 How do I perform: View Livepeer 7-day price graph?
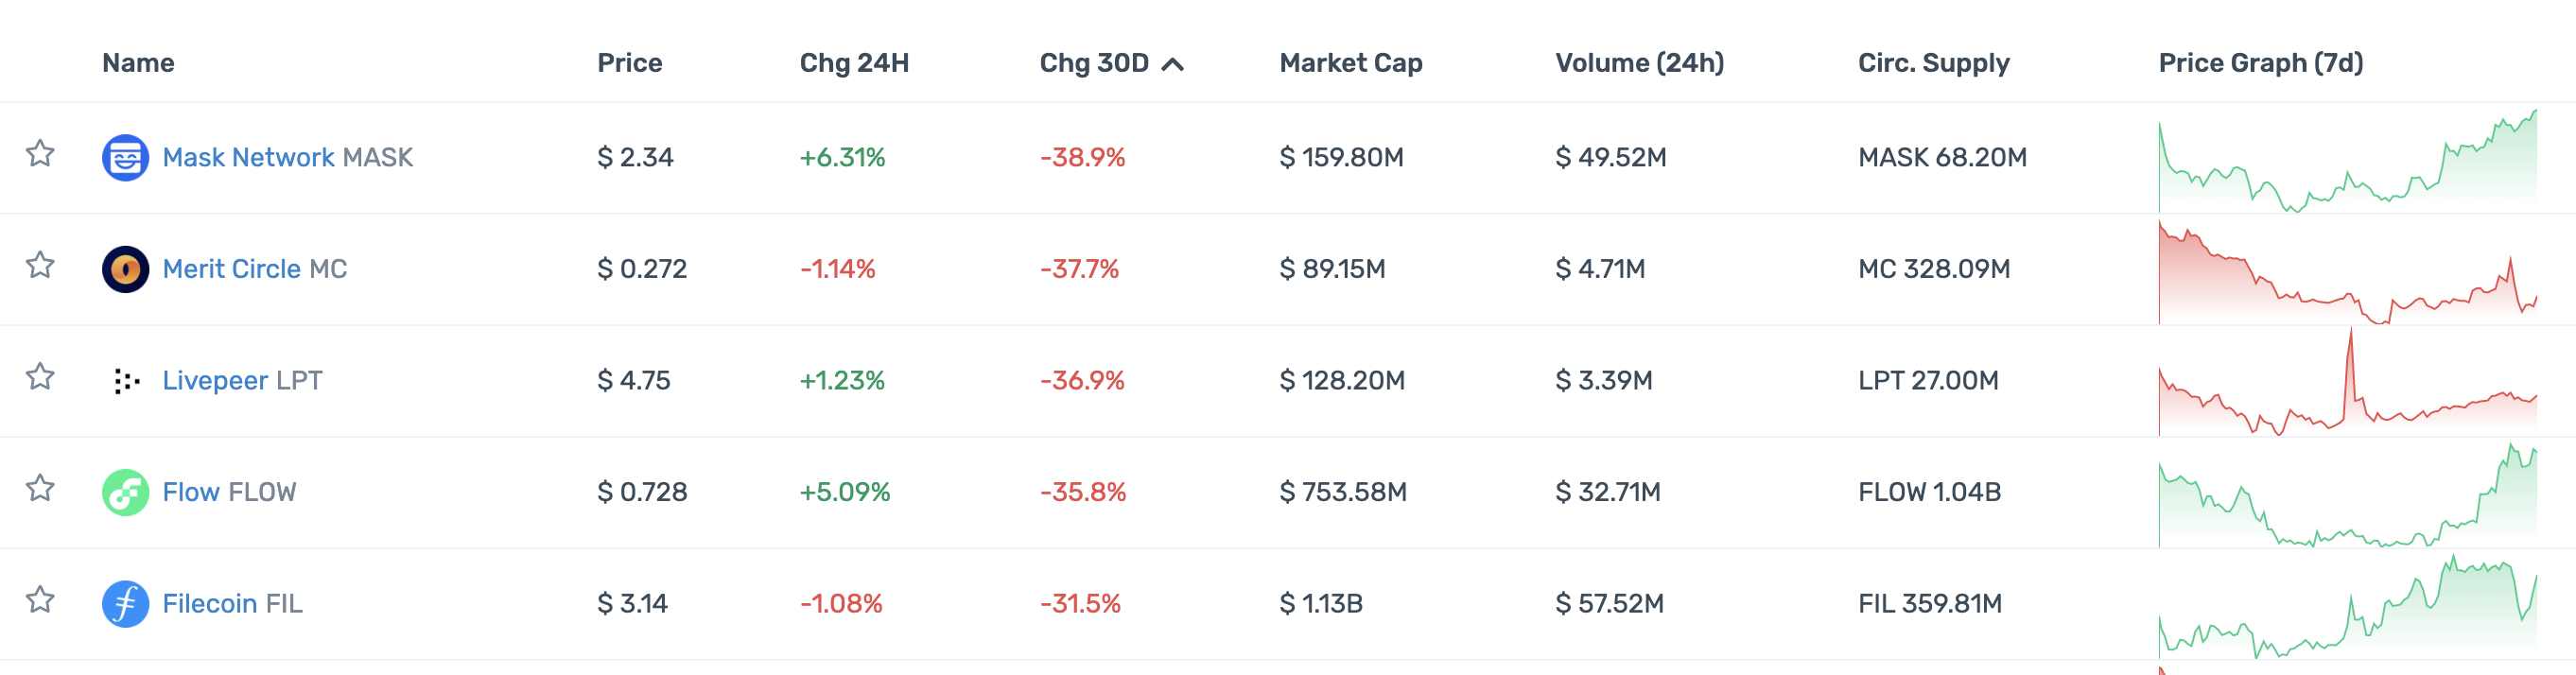pyautogui.click(x=2347, y=385)
